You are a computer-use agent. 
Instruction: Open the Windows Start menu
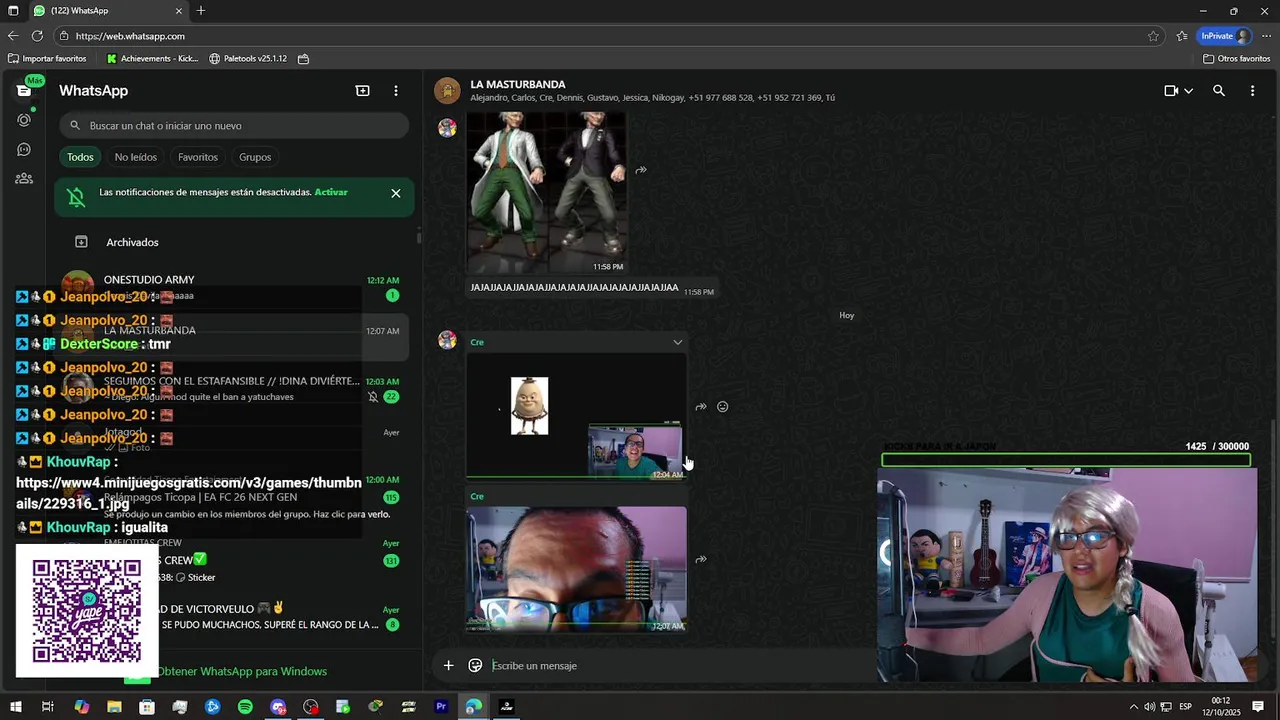pyautogui.click(x=15, y=707)
